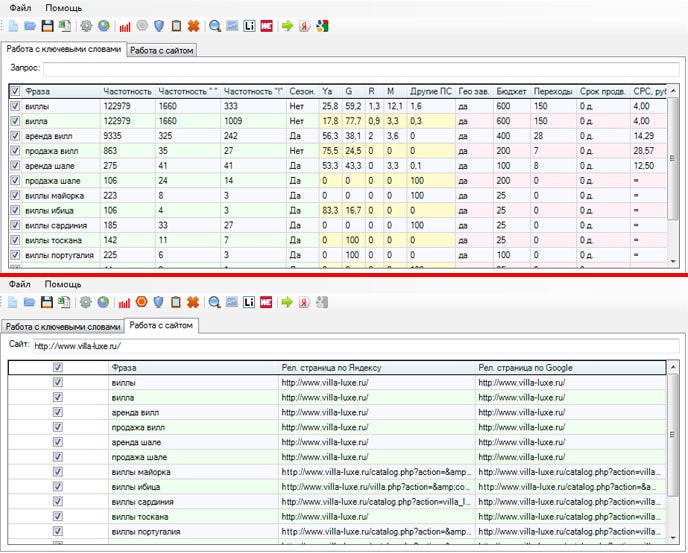Click the Save floppy icon in upper toolbar
Viewport: 688px width, 553px height.
pos(47,25)
